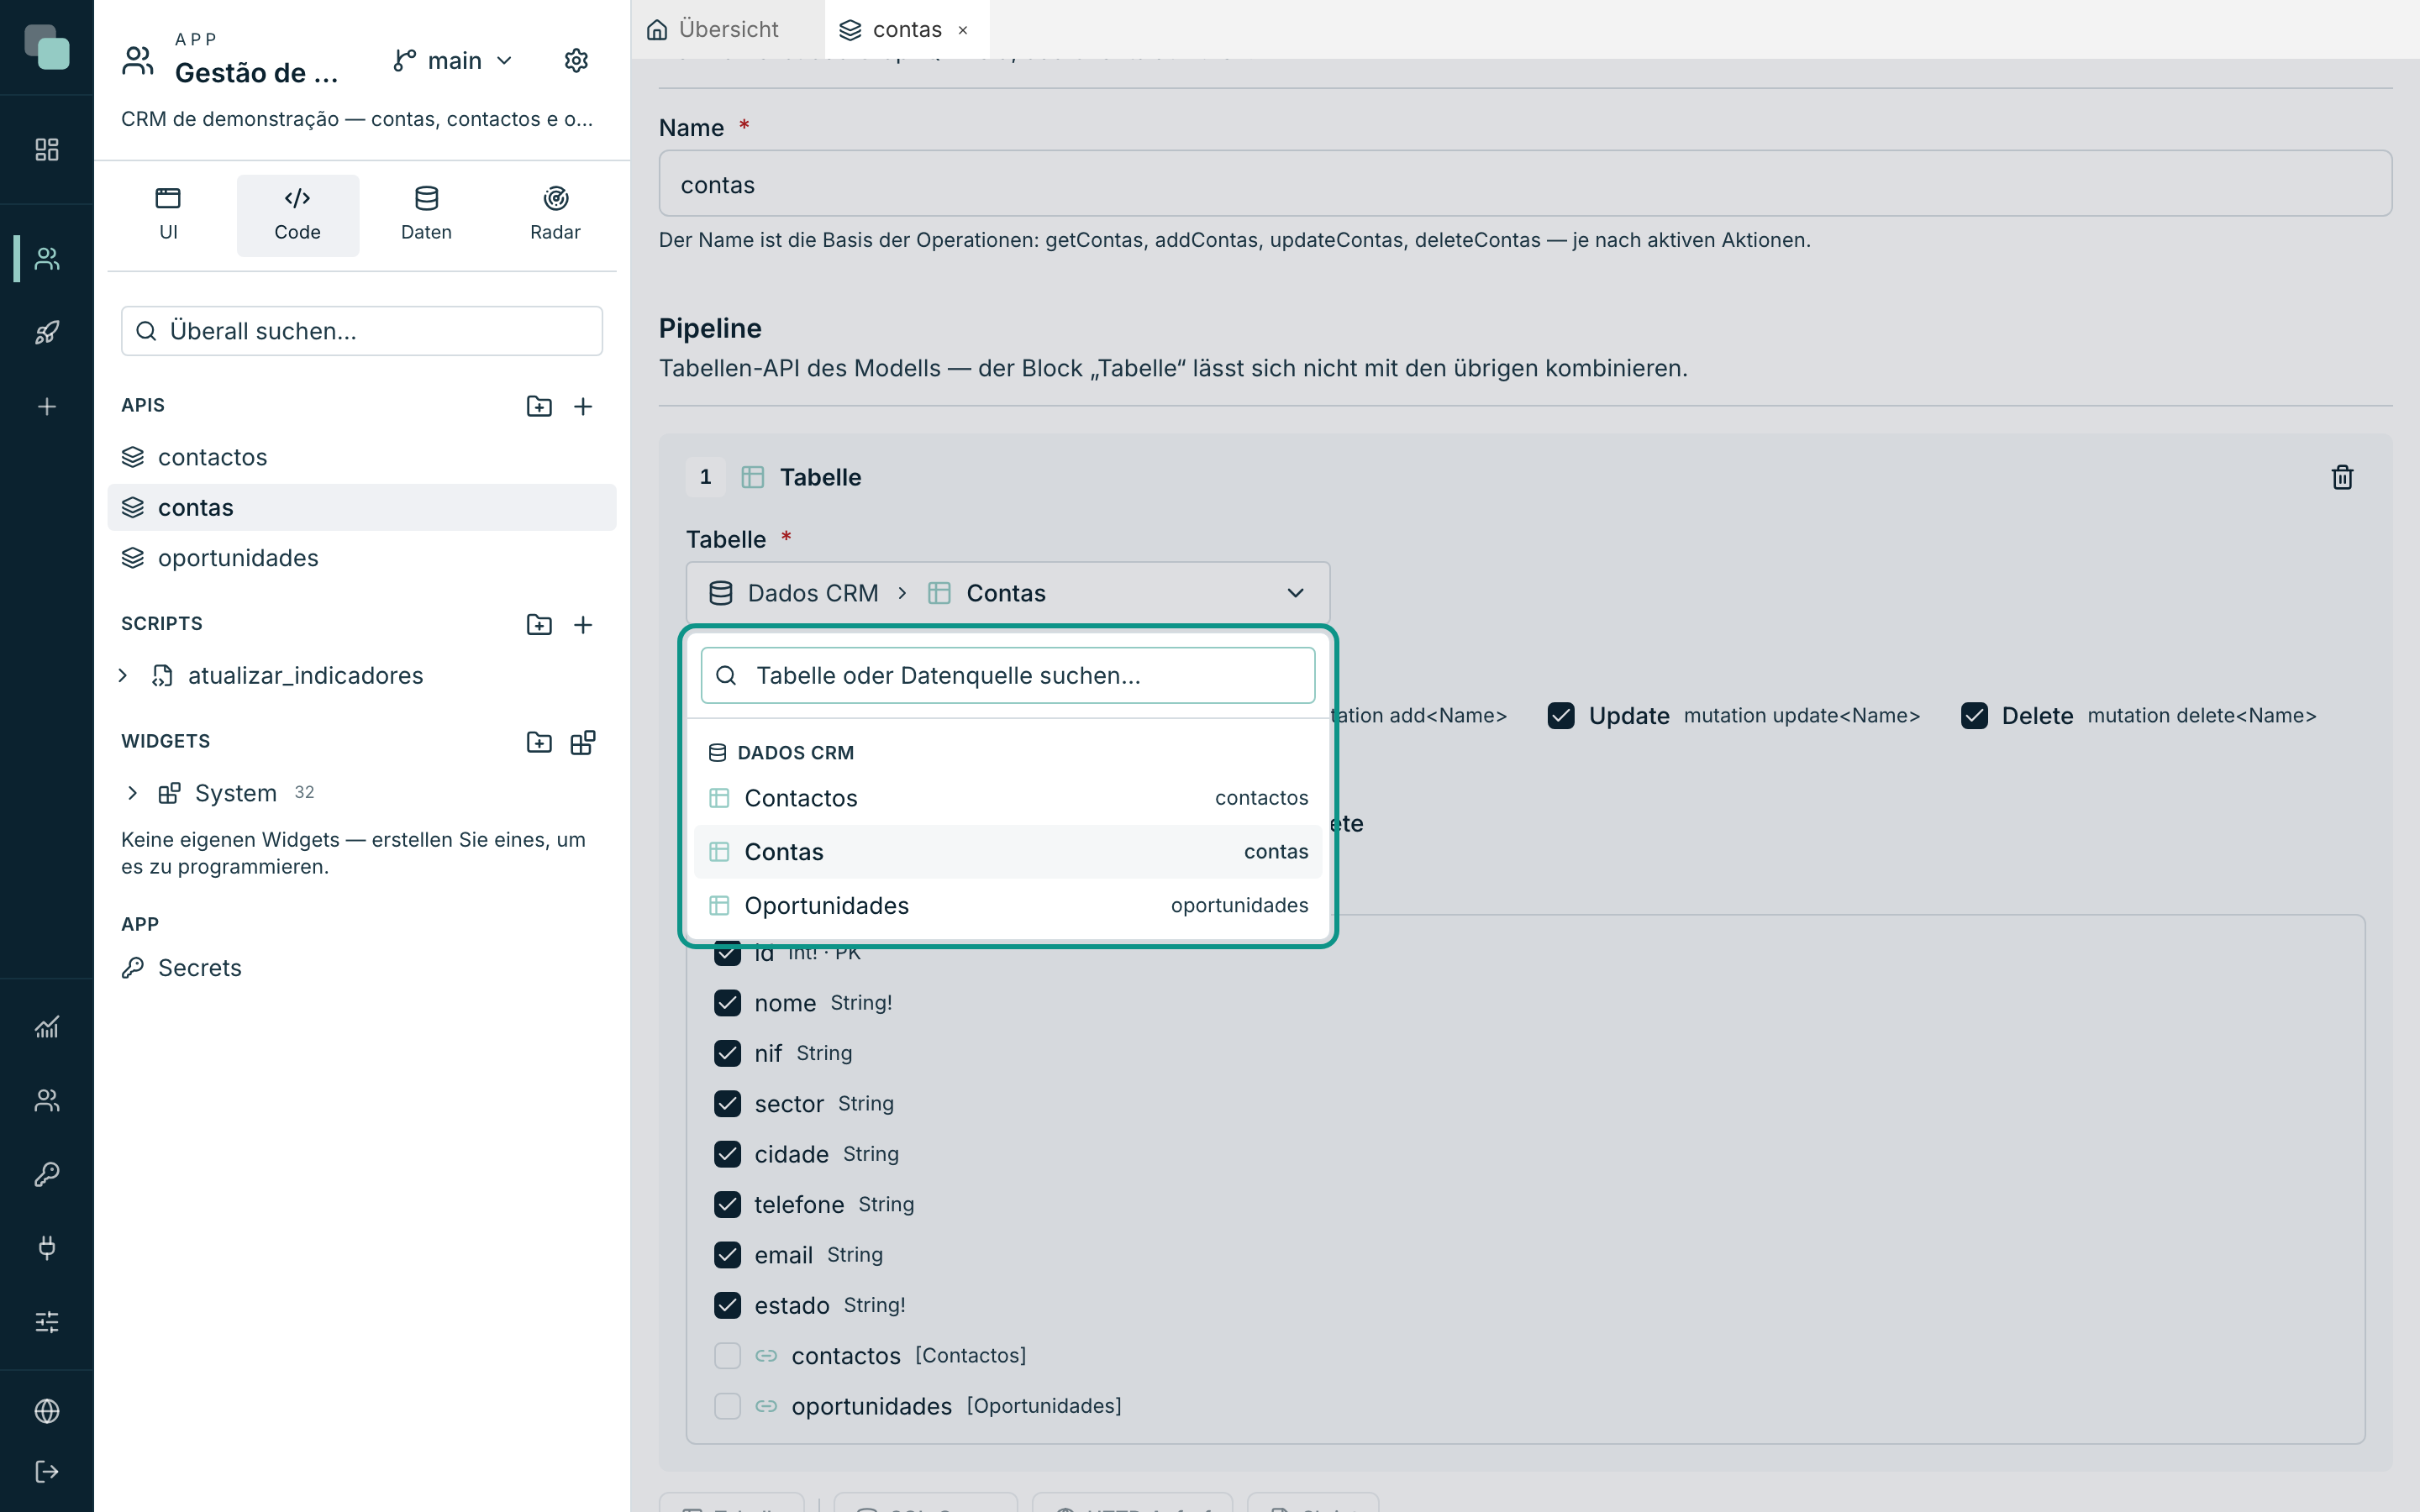Delete the Tabelle pipeline block
The height and width of the screenshot is (1512, 2420).
tap(2342, 477)
